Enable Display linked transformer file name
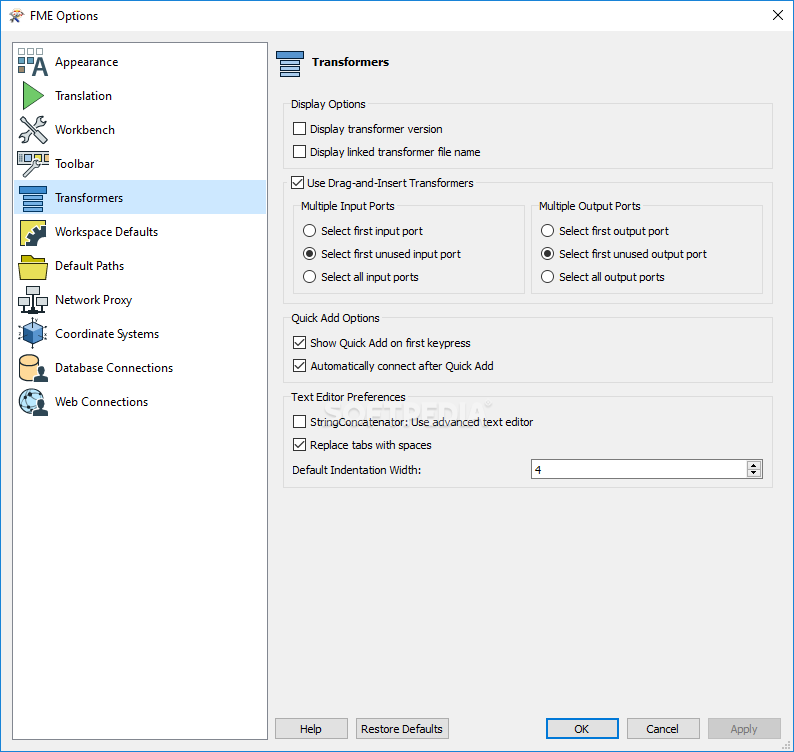 [299, 151]
